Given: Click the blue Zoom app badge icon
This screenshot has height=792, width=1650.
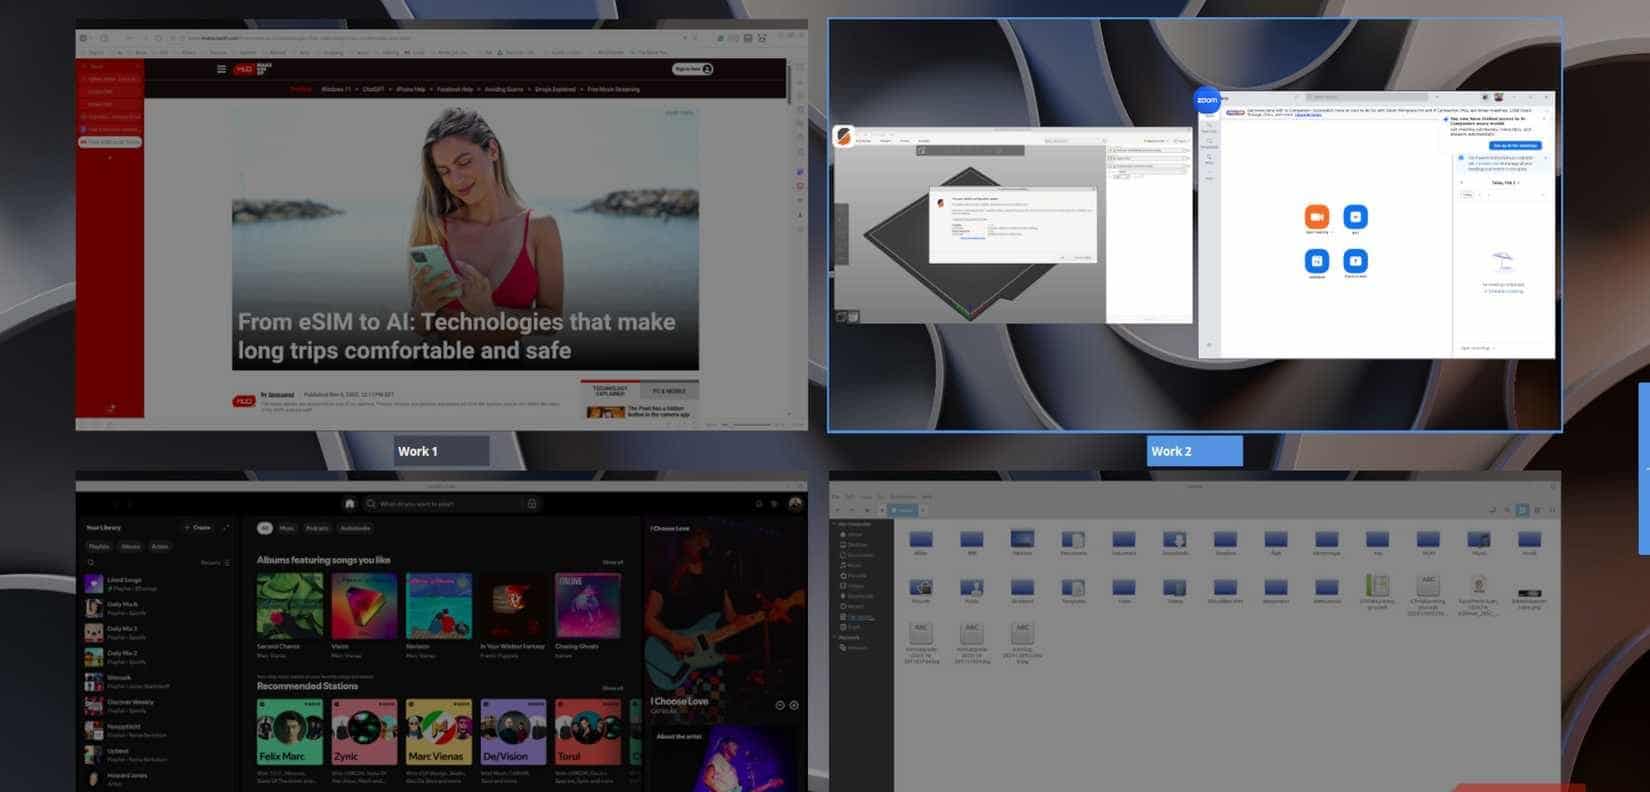Looking at the screenshot, I should point(1207,100).
